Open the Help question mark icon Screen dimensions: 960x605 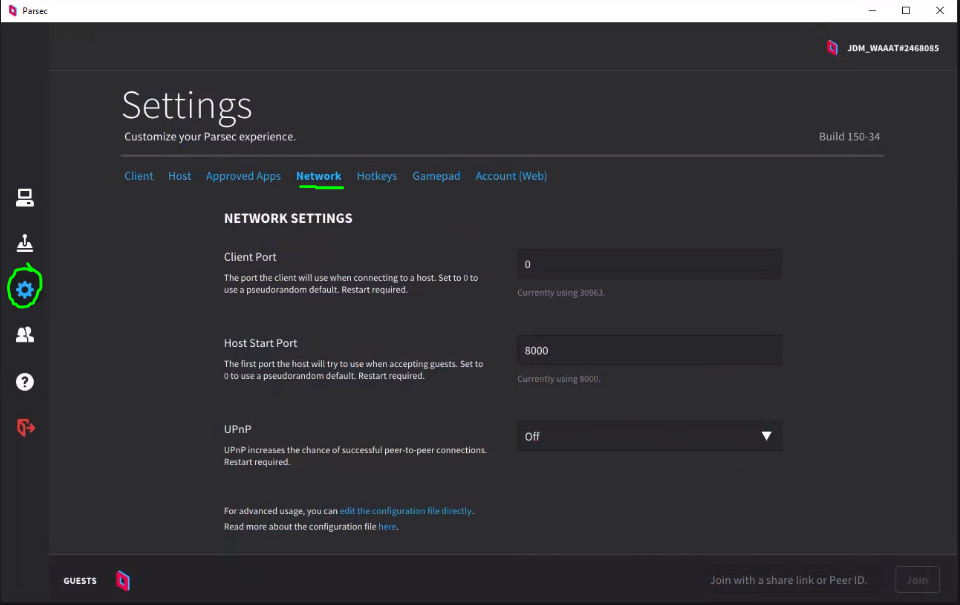pyautogui.click(x=24, y=382)
